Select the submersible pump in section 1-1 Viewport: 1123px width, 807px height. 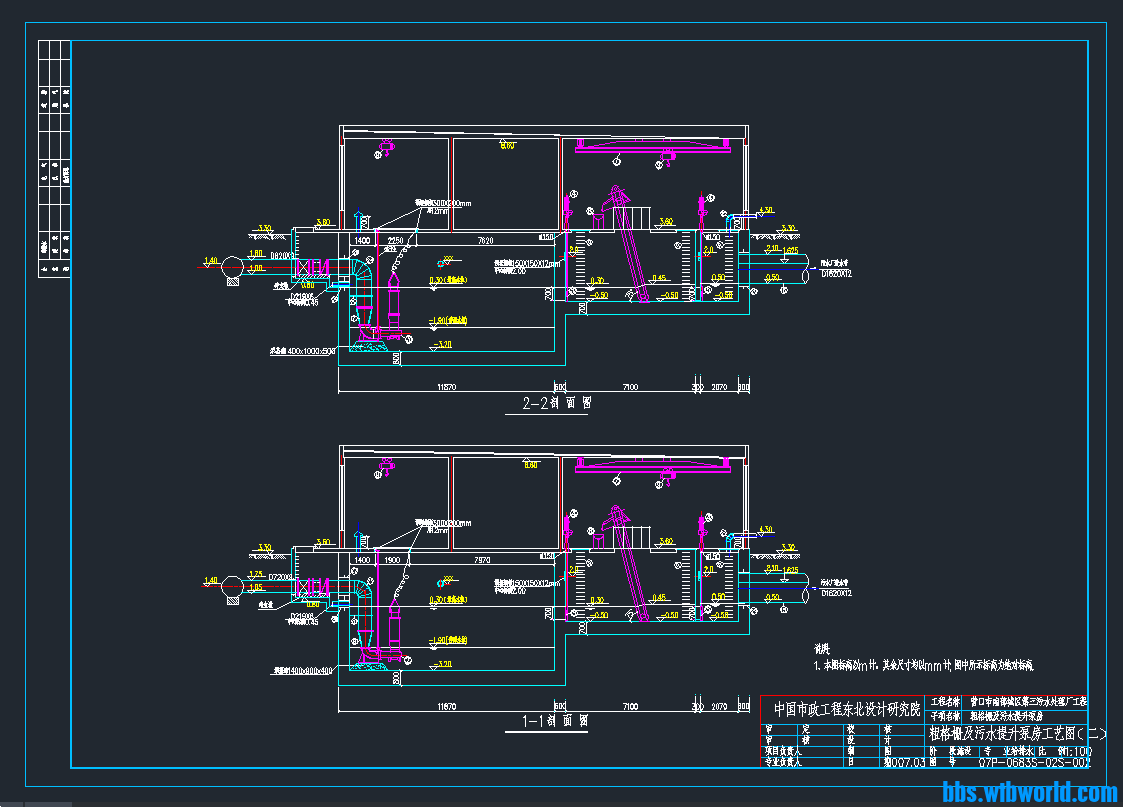(393, 620)
